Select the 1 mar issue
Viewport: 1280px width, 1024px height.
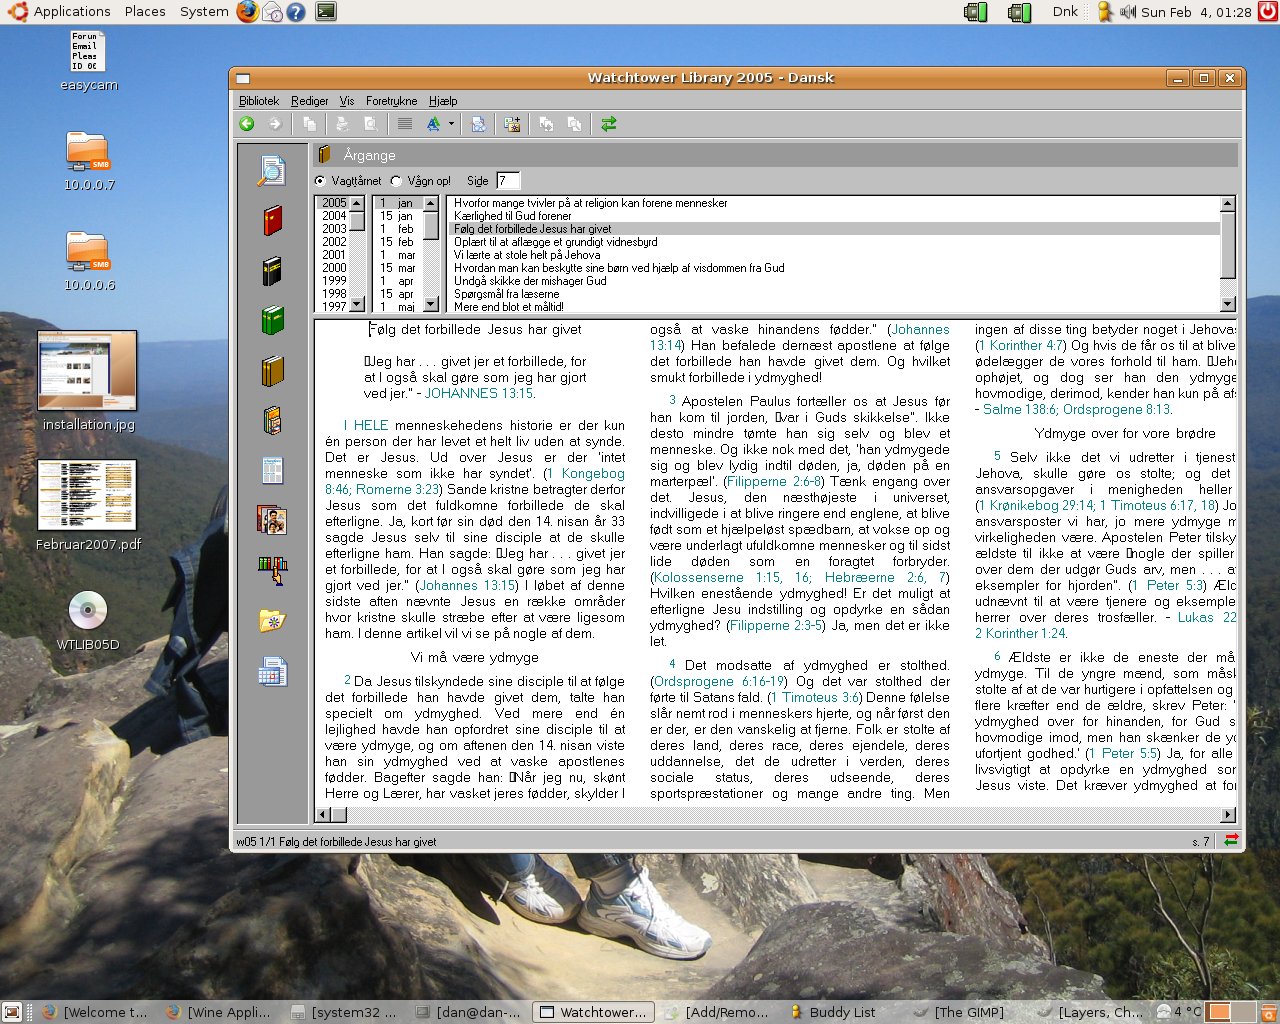[398, 255]
